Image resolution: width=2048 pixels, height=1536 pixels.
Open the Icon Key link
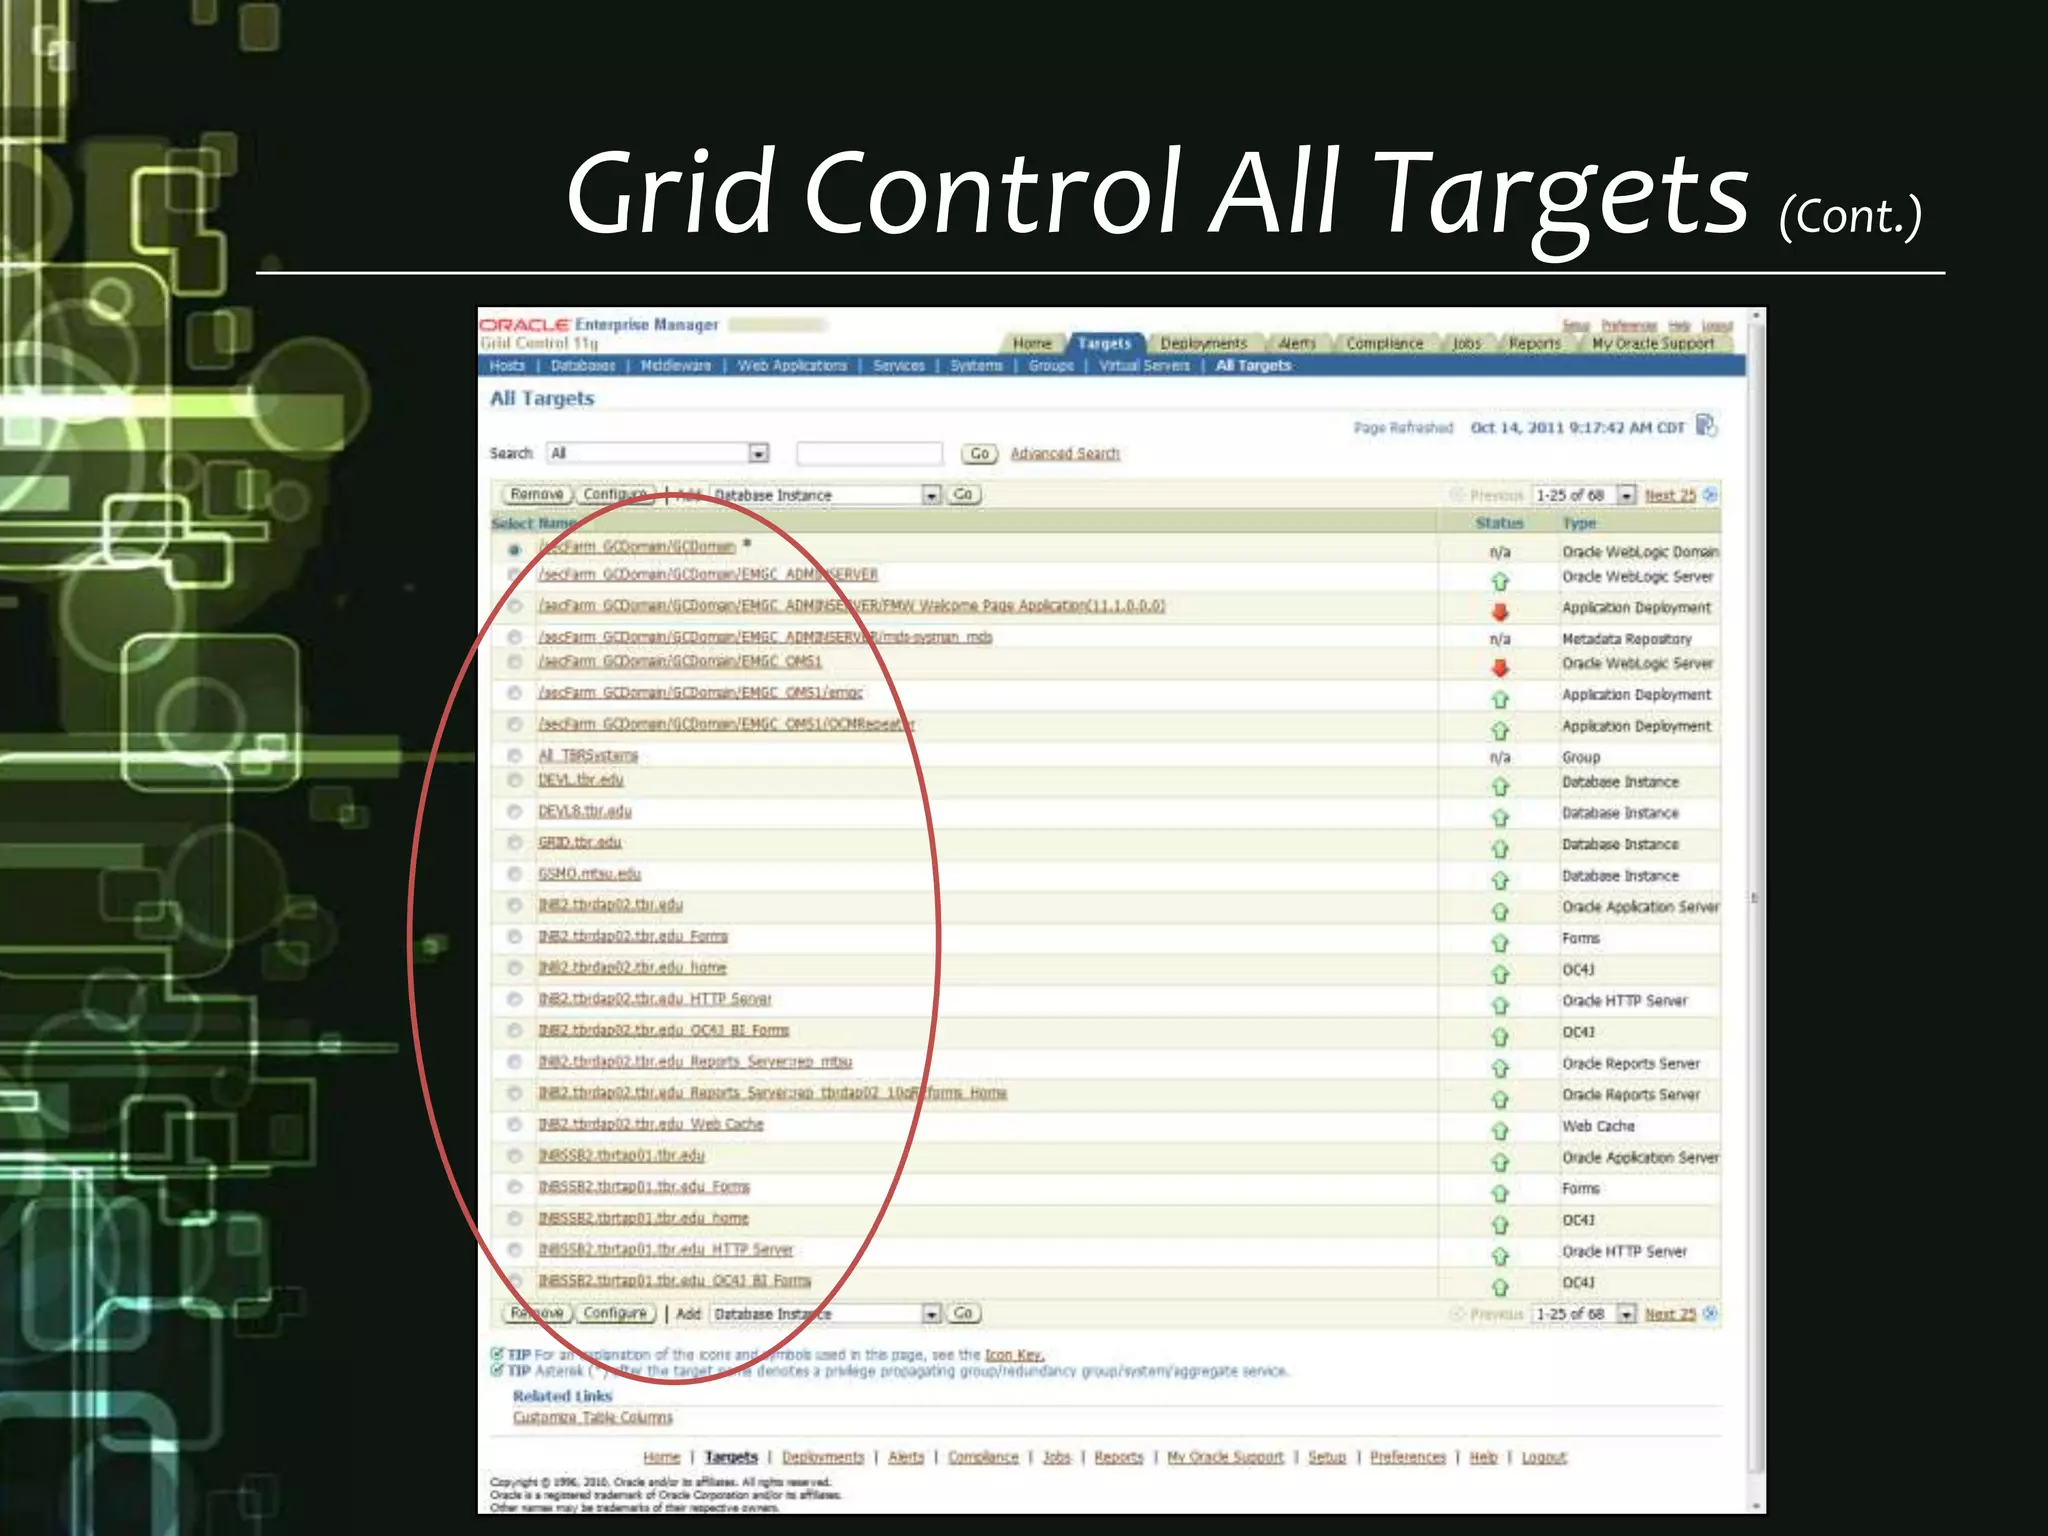[x=1014, y=1355]
